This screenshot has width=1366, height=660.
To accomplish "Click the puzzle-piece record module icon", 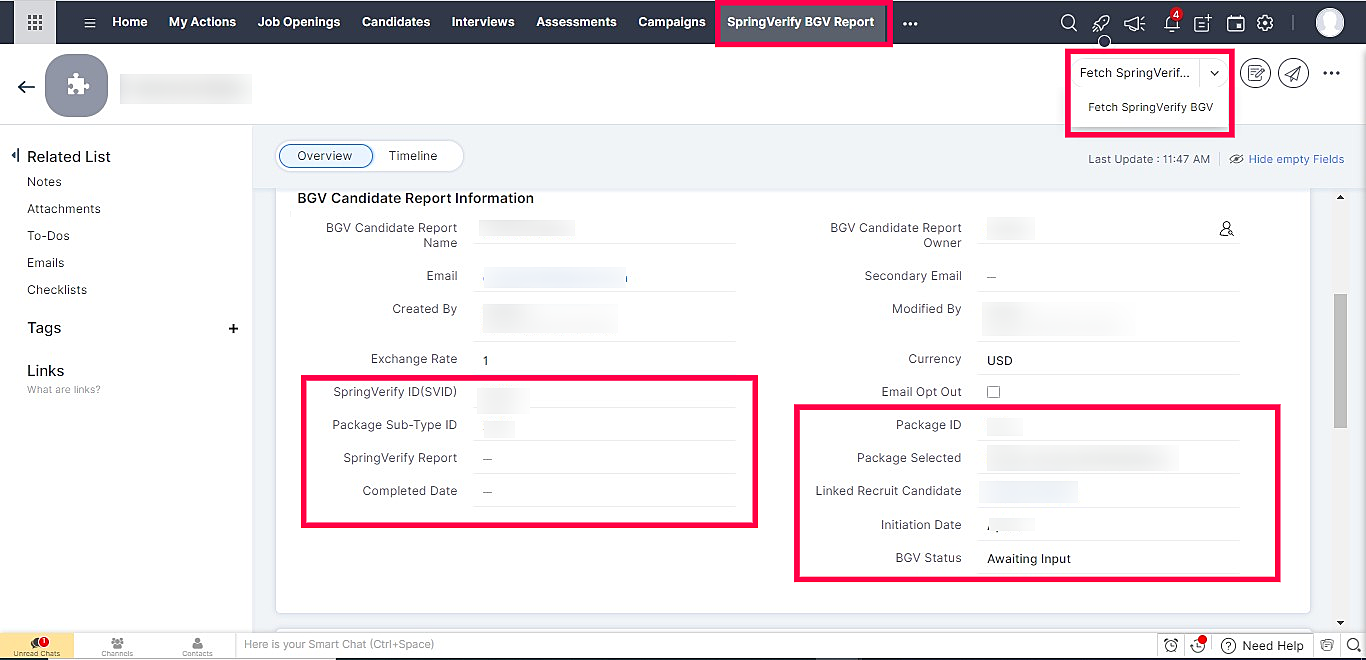I will 77,86.
